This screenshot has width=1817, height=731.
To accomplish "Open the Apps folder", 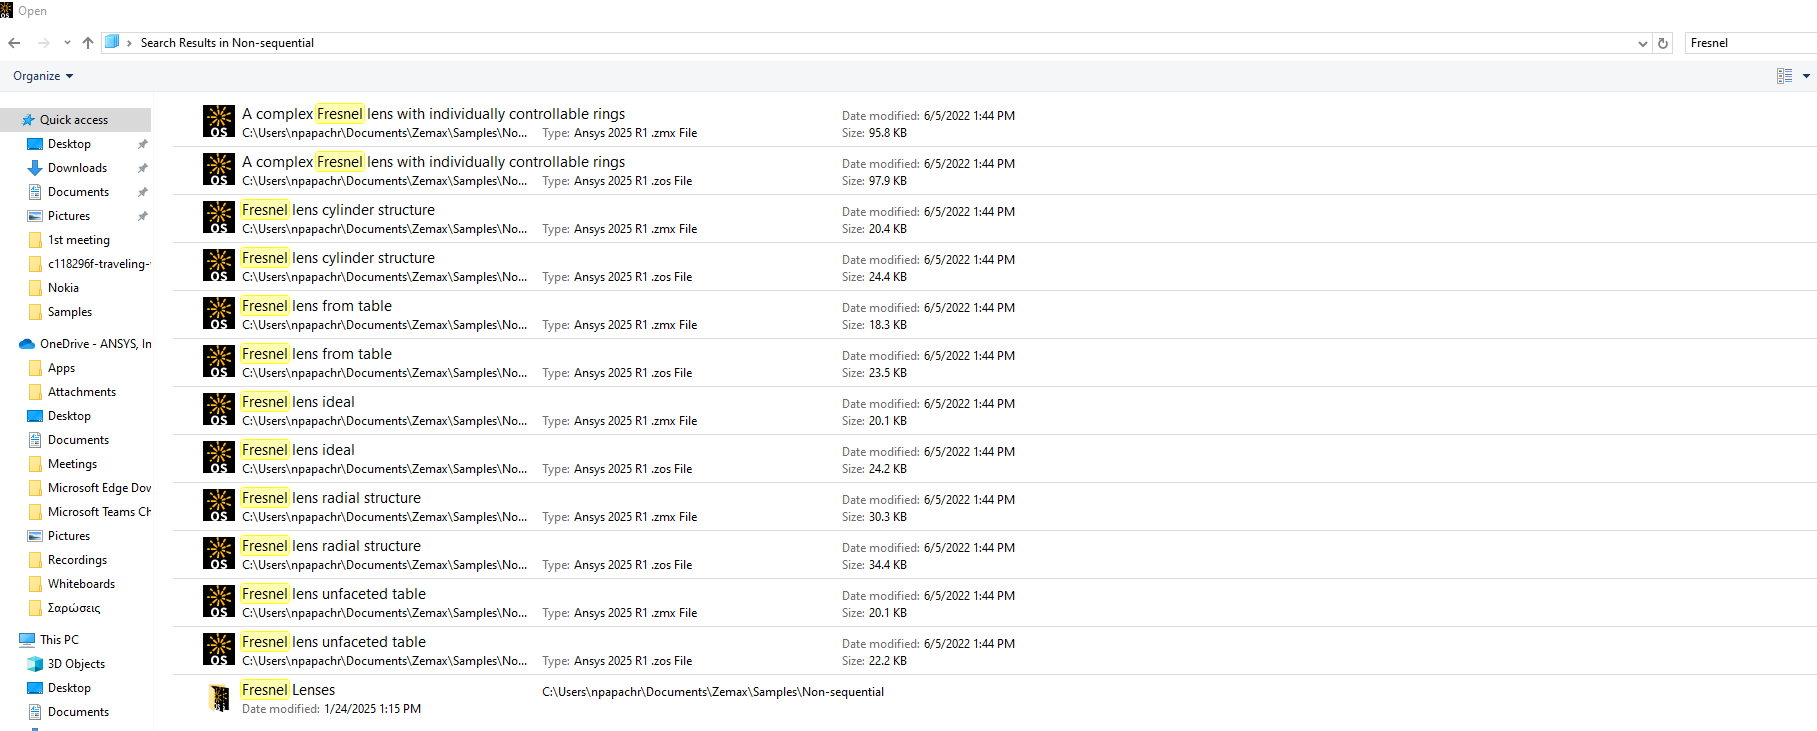I will click(x=61, y=368).
